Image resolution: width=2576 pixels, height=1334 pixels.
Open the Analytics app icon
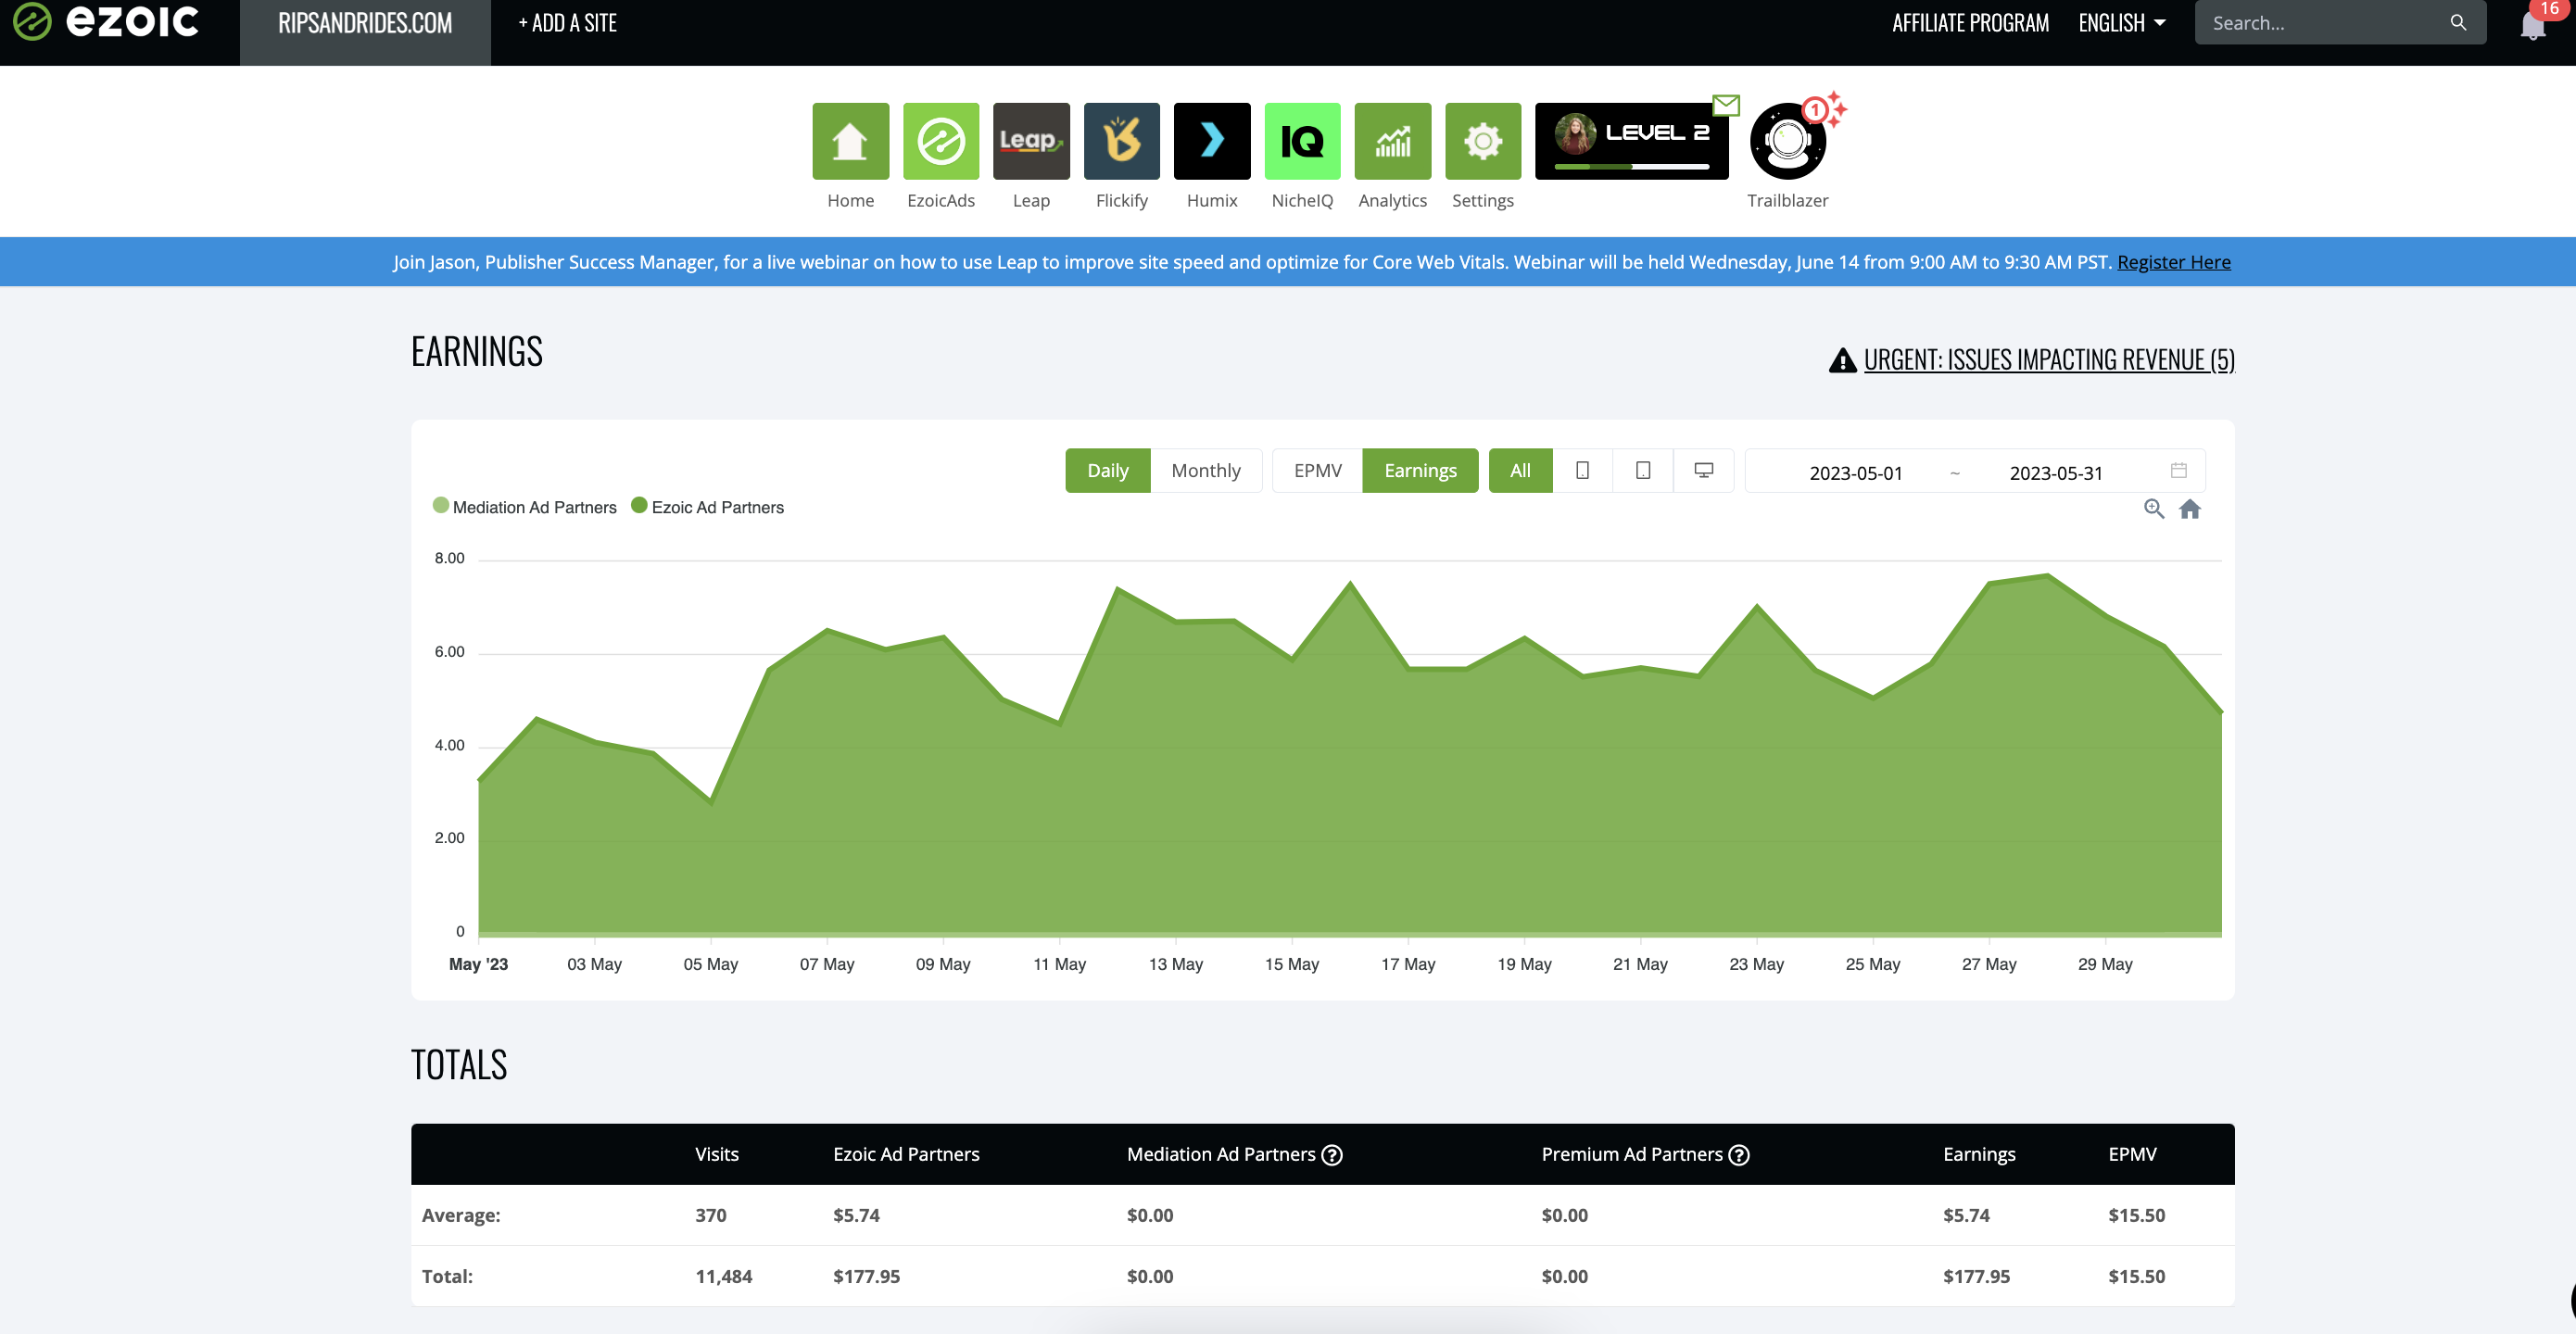point(1393,141)
